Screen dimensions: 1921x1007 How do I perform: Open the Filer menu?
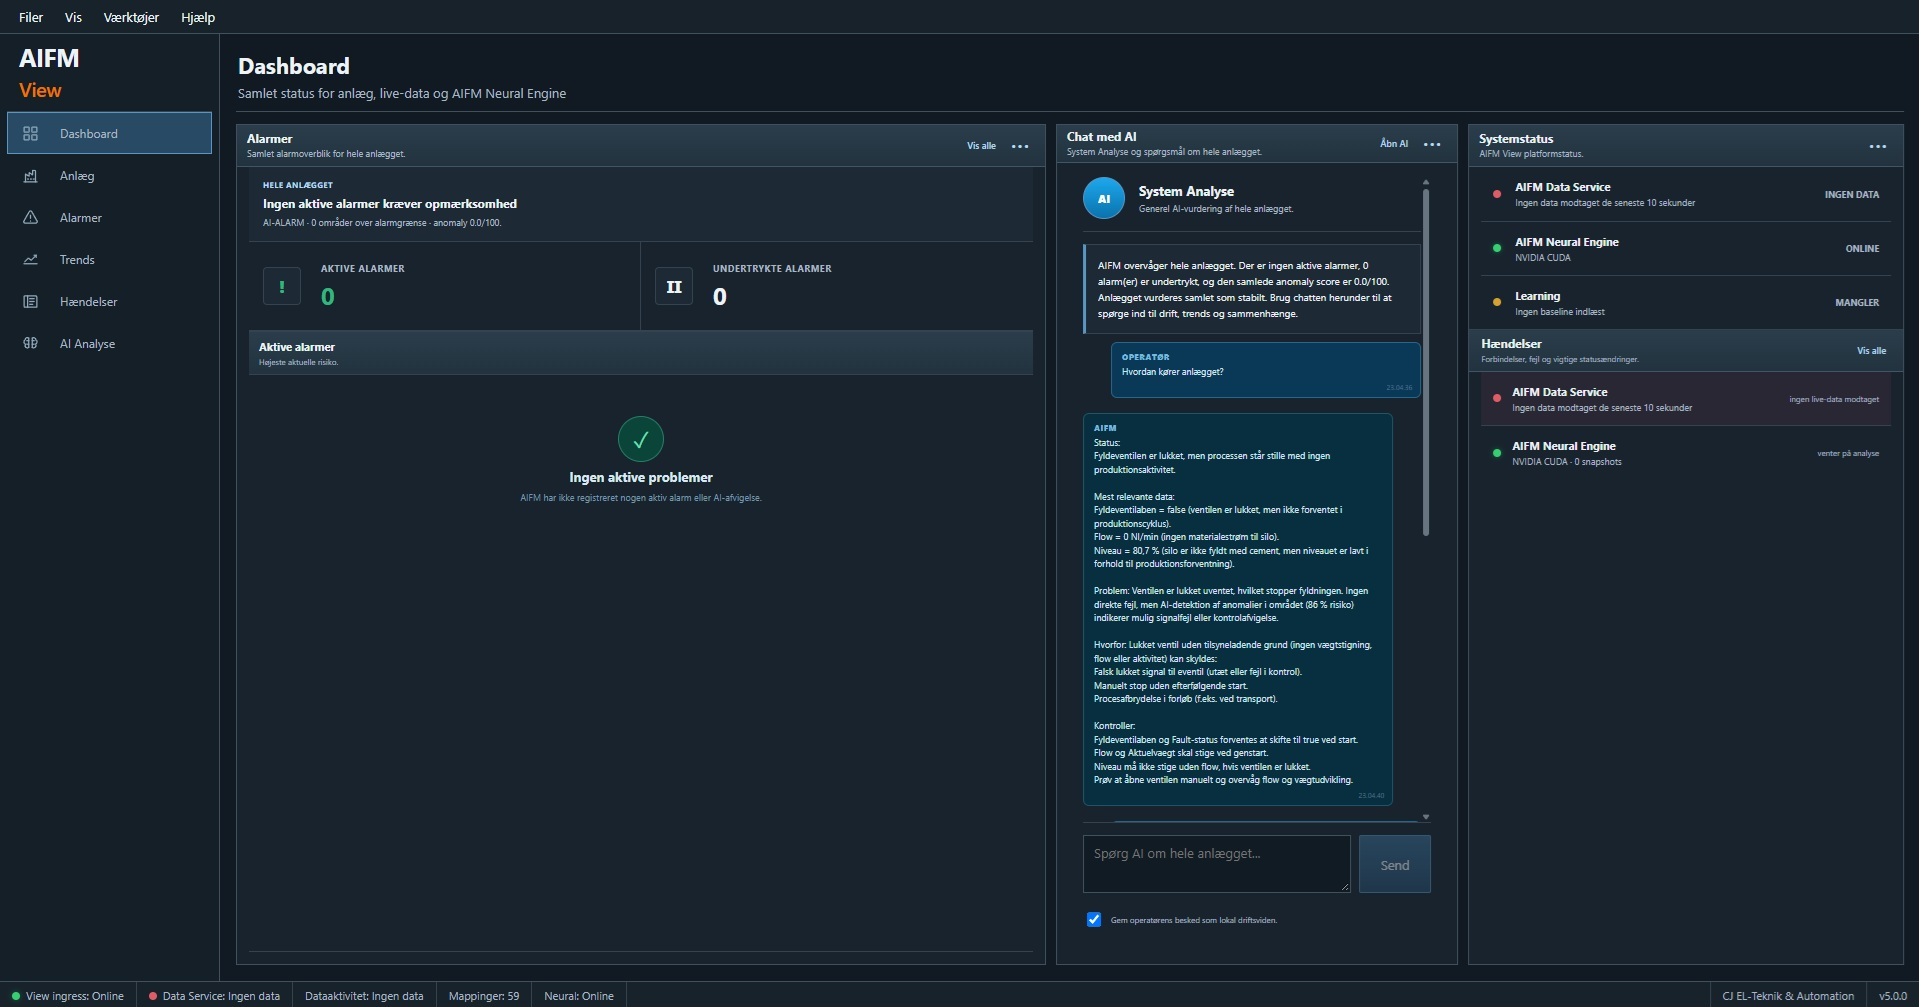[x=31, y=17]
